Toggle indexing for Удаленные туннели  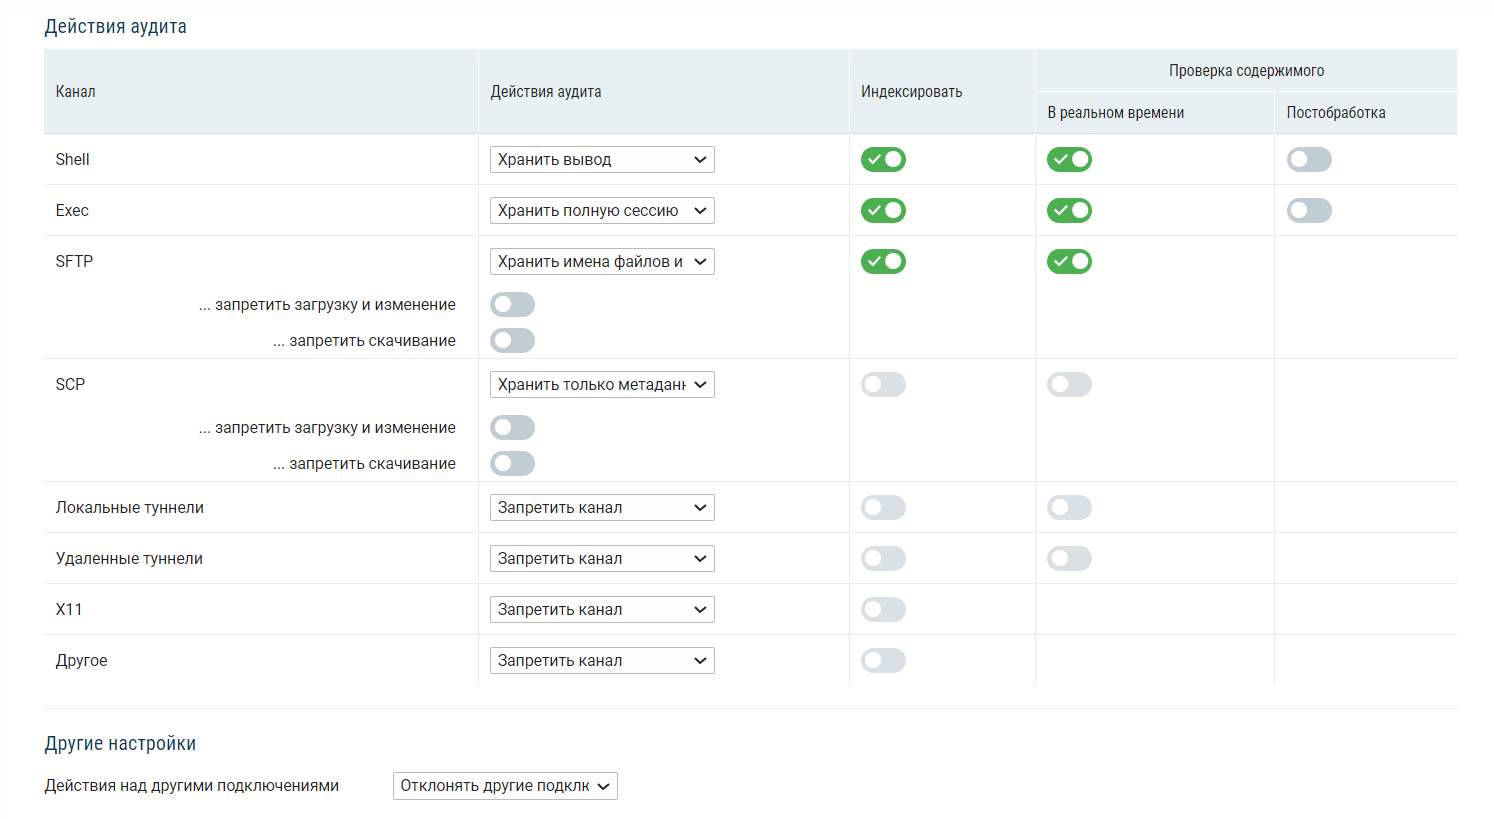coord(883,559)
